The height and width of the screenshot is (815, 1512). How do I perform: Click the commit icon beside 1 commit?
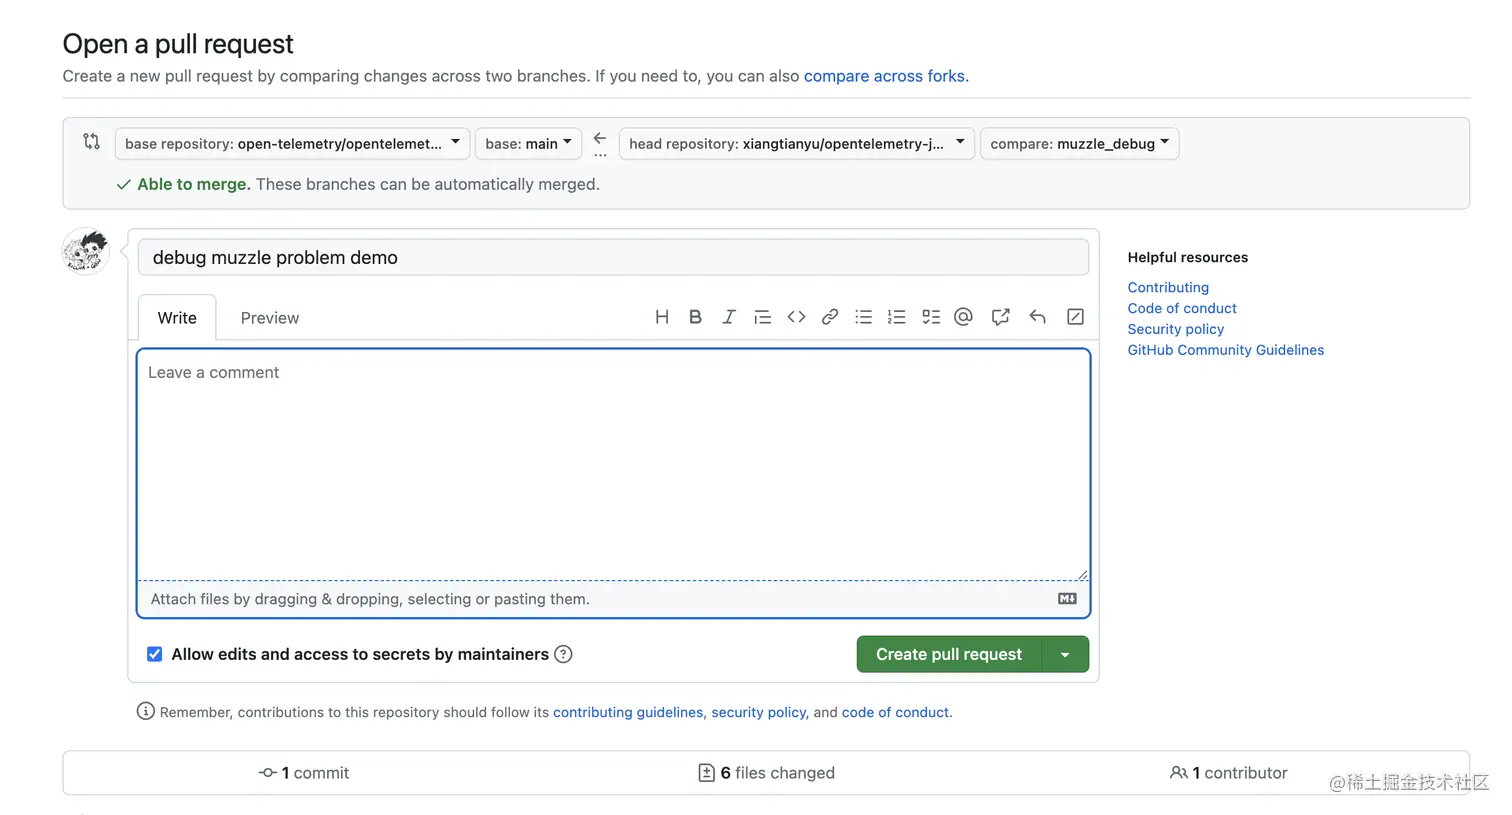pos(268,773)
